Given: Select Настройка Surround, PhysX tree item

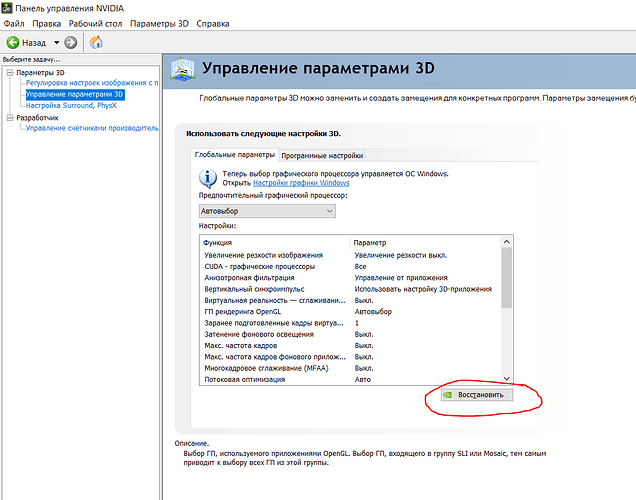Looking at the screenshot, I should (x=71, y=105).
